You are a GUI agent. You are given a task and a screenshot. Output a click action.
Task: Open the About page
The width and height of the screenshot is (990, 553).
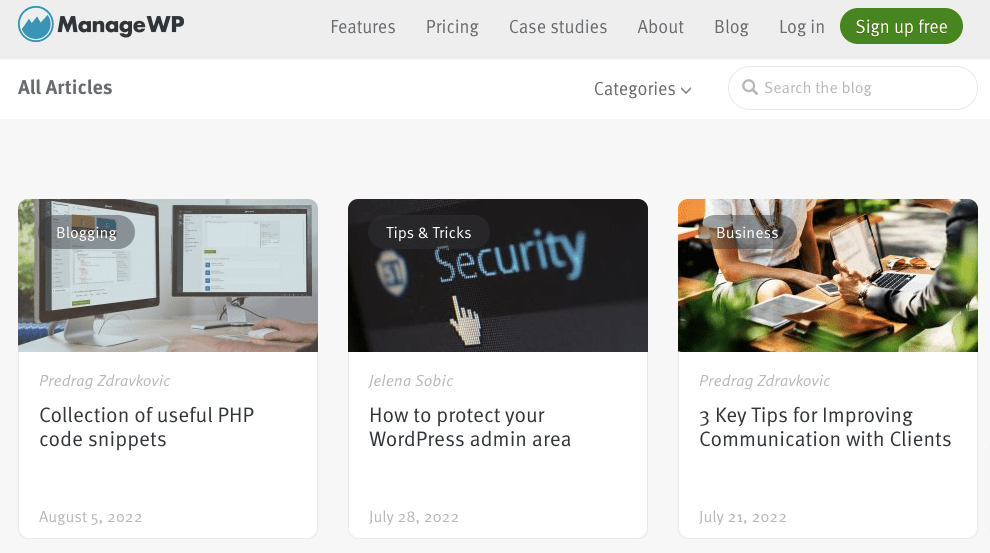click(661, 27)
